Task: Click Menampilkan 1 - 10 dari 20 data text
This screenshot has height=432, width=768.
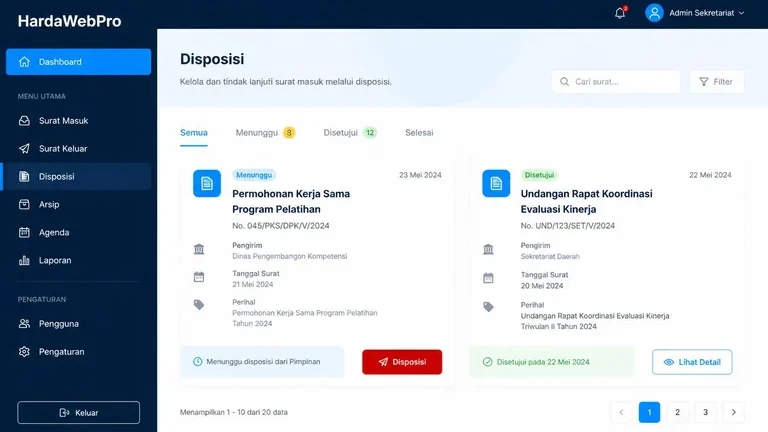Action: point(234,412)
